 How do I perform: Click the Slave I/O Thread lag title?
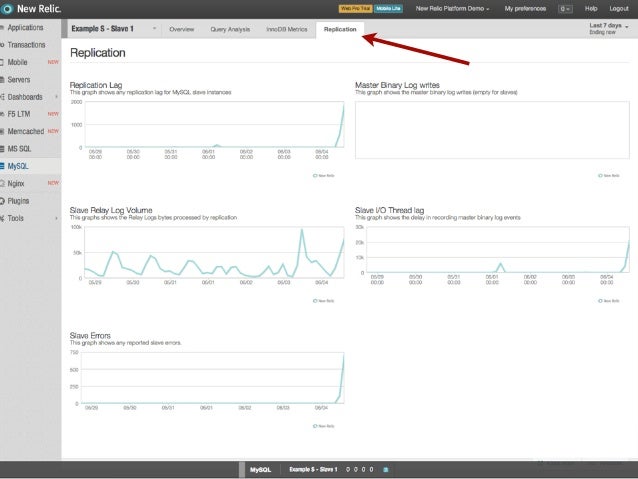coord(389,210)
